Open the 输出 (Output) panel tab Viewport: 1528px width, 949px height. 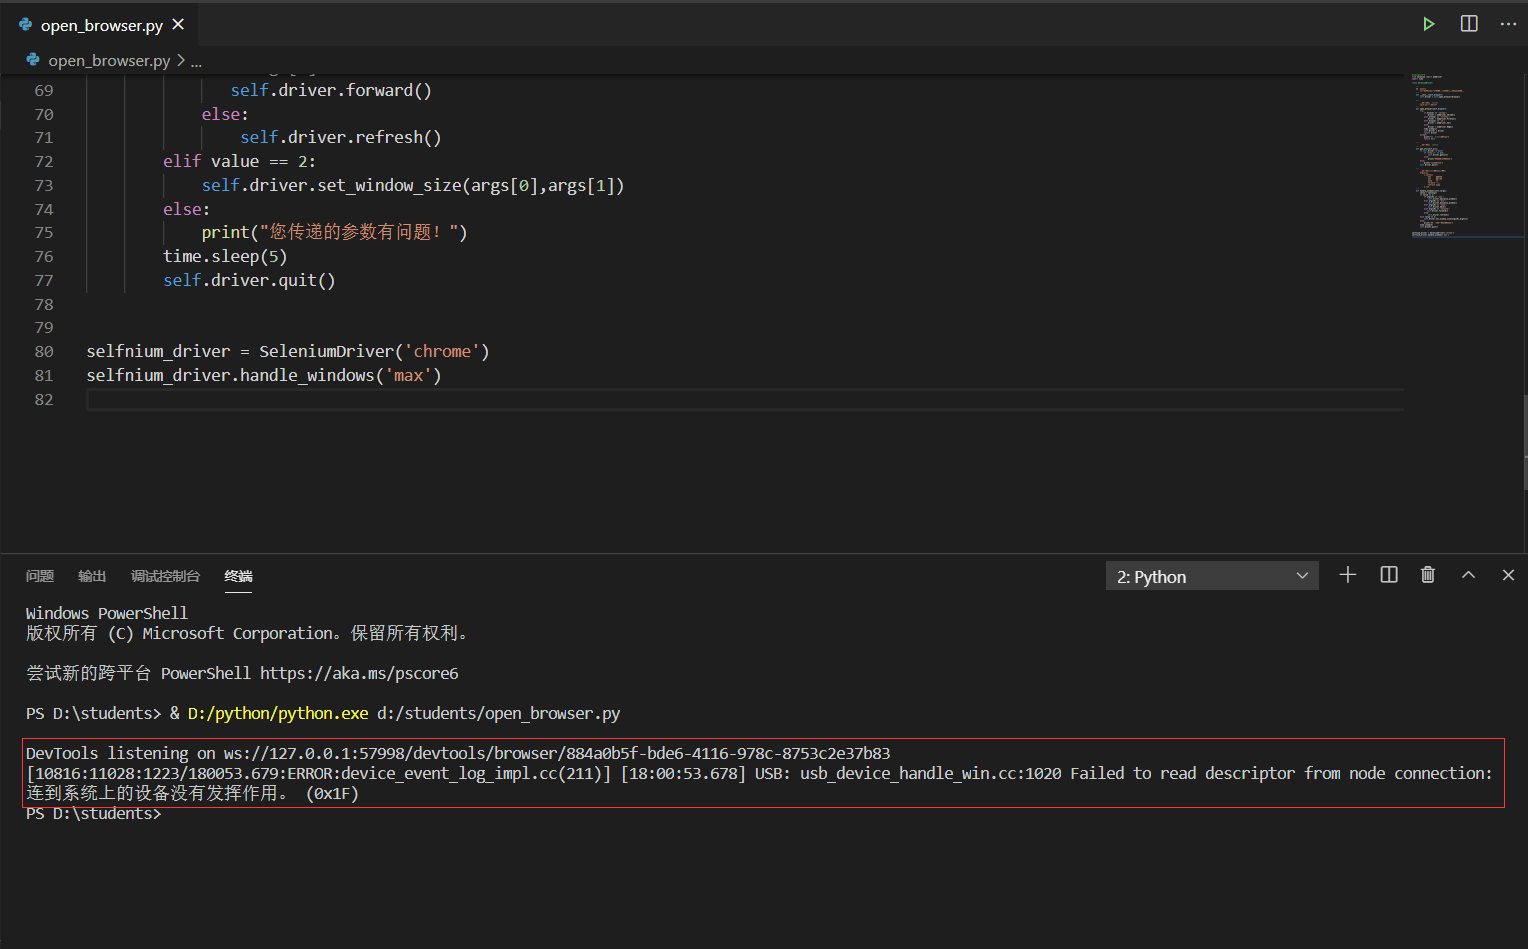pyautogui.click(x=92, y=576)
